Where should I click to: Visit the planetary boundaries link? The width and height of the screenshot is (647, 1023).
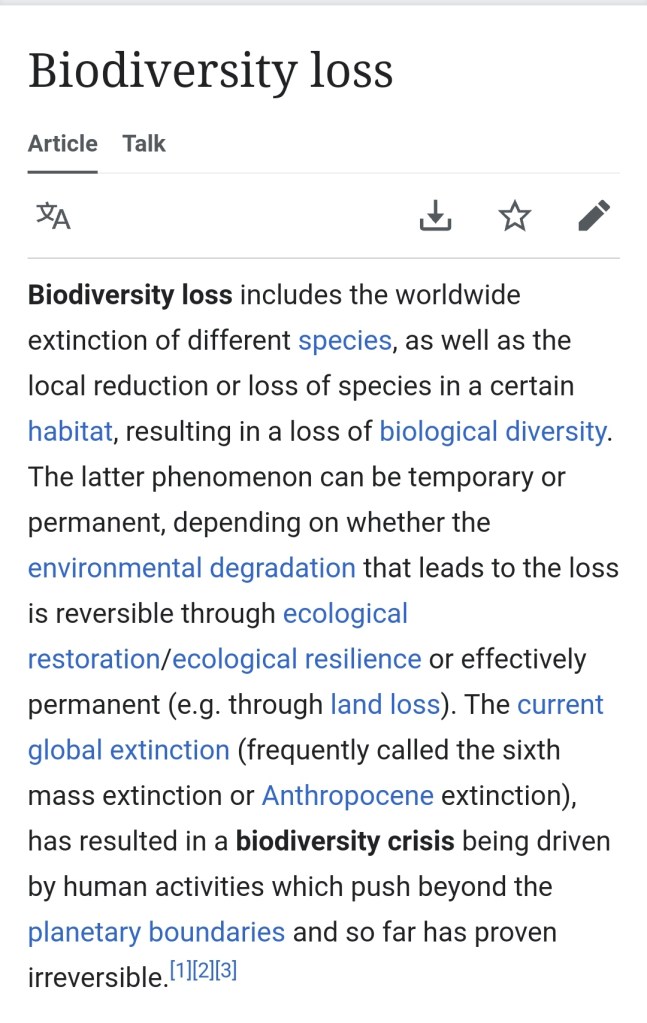156,932
